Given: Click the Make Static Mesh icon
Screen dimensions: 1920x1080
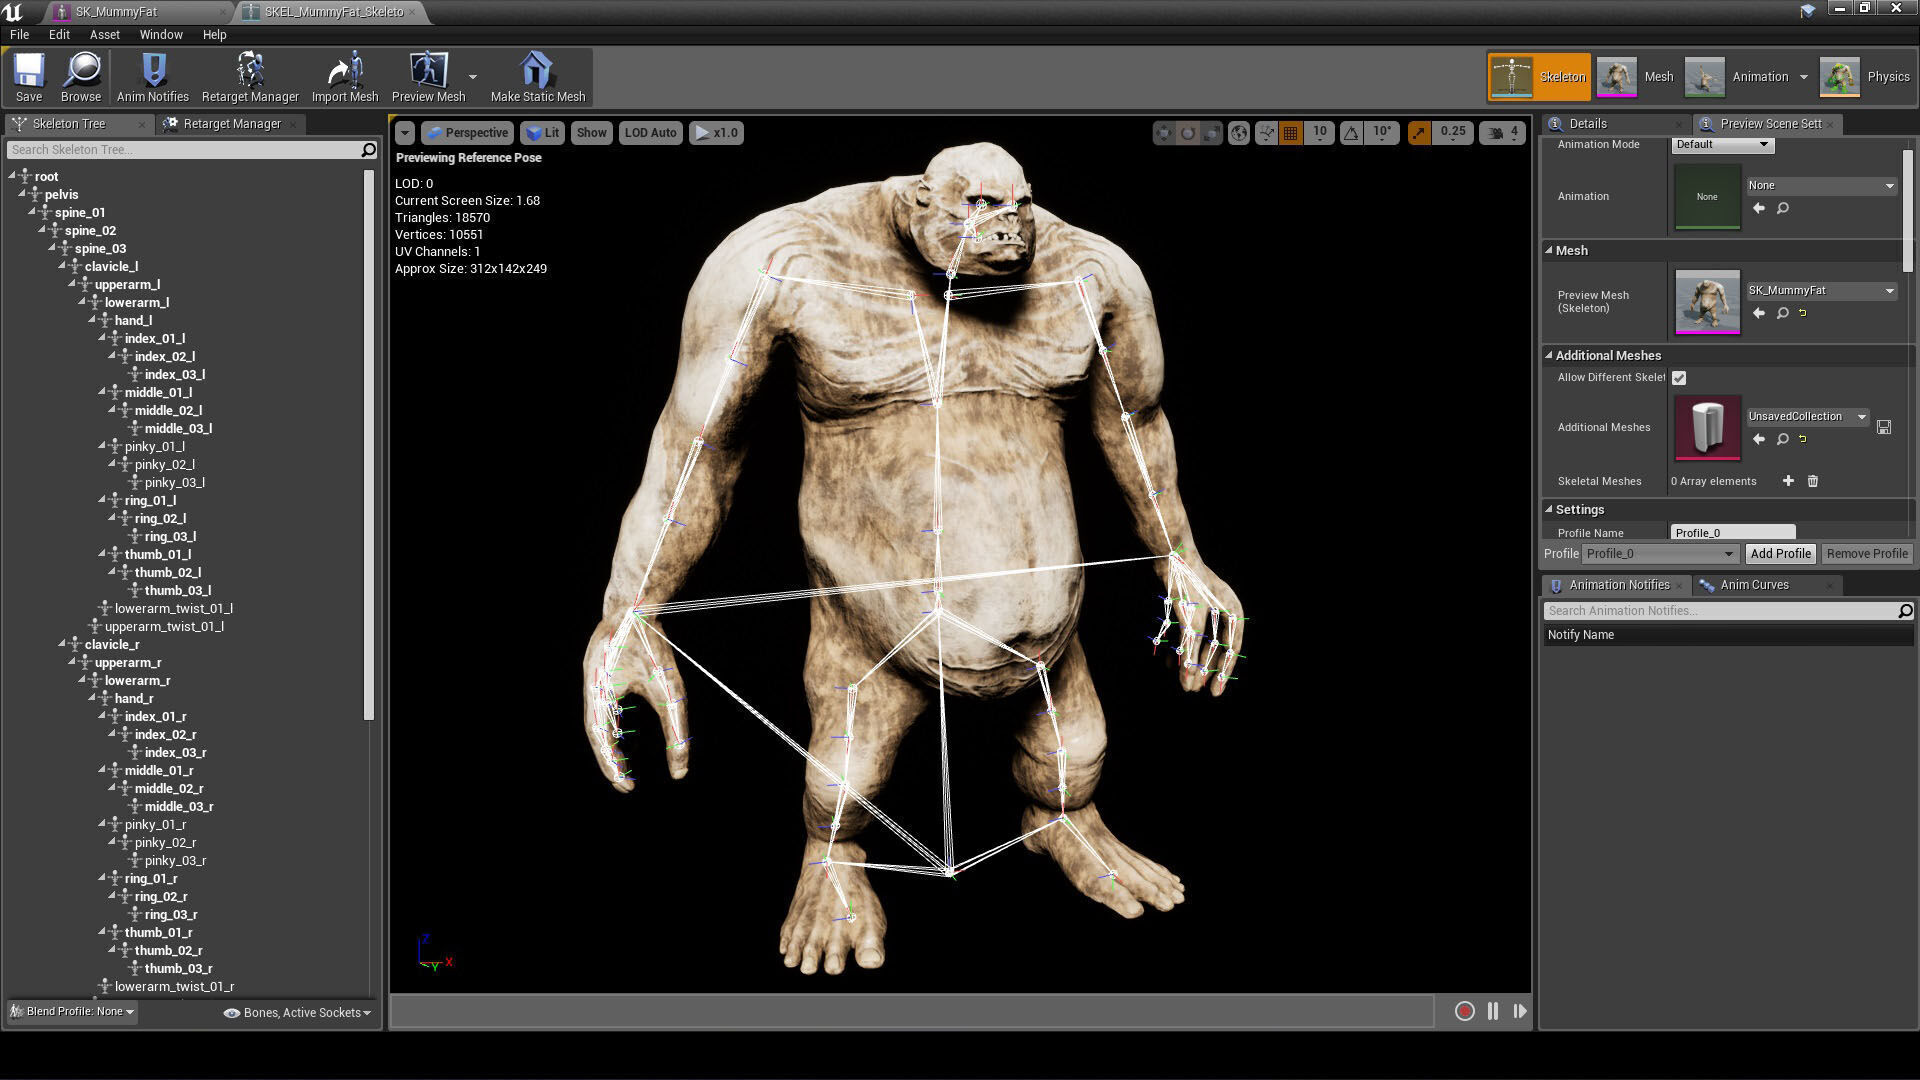Looking at the screenshot, I should click(x=537, y=71).
